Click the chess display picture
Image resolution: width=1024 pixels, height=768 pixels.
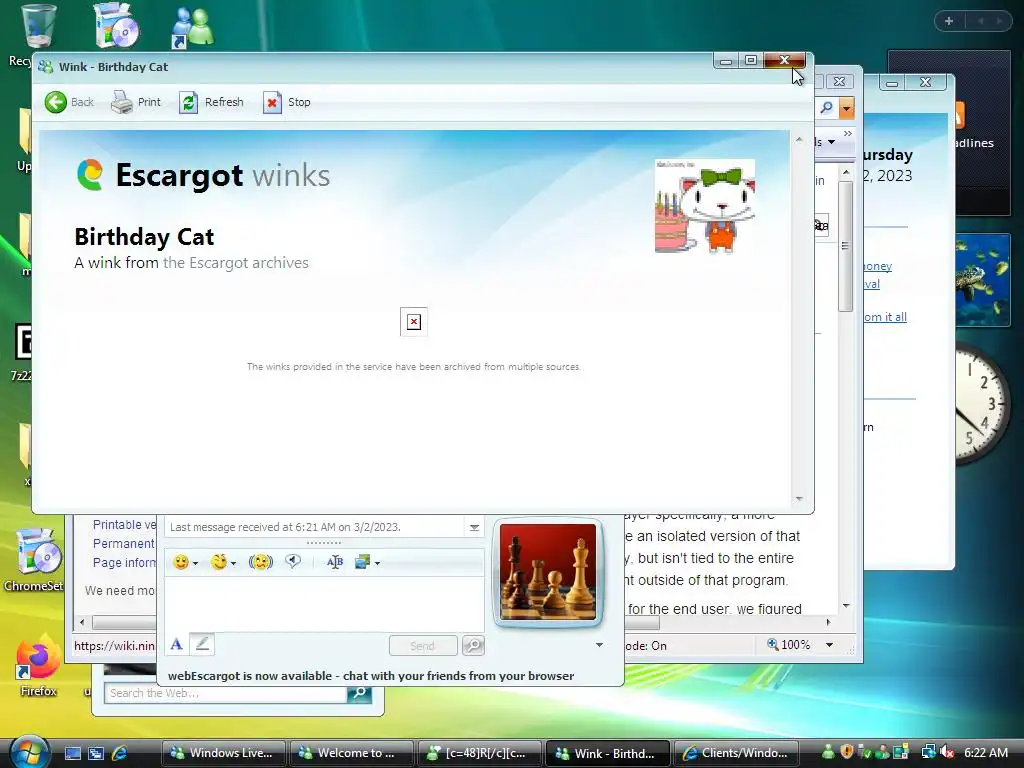[548, 572]
